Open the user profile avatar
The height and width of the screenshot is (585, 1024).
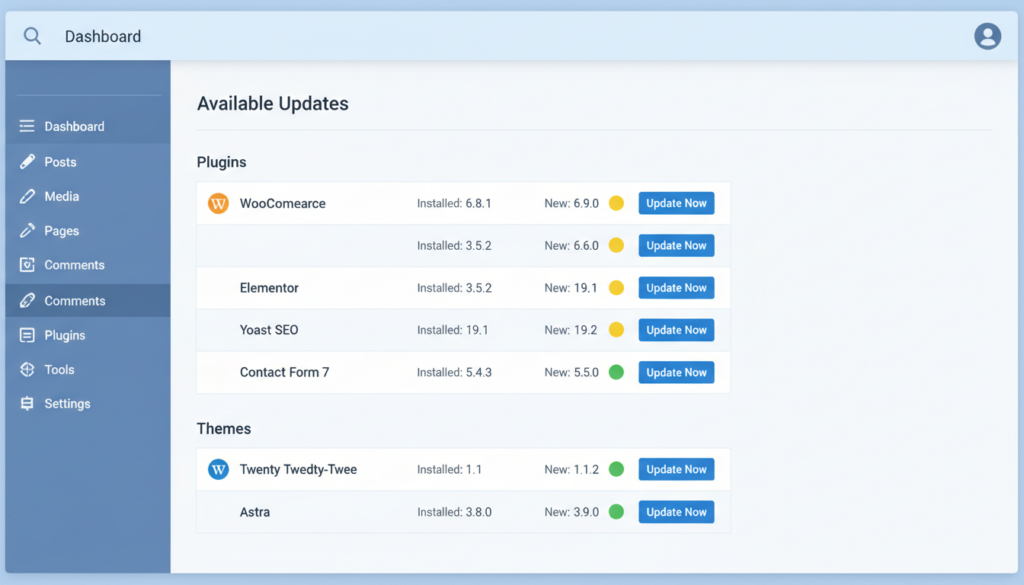987,36
